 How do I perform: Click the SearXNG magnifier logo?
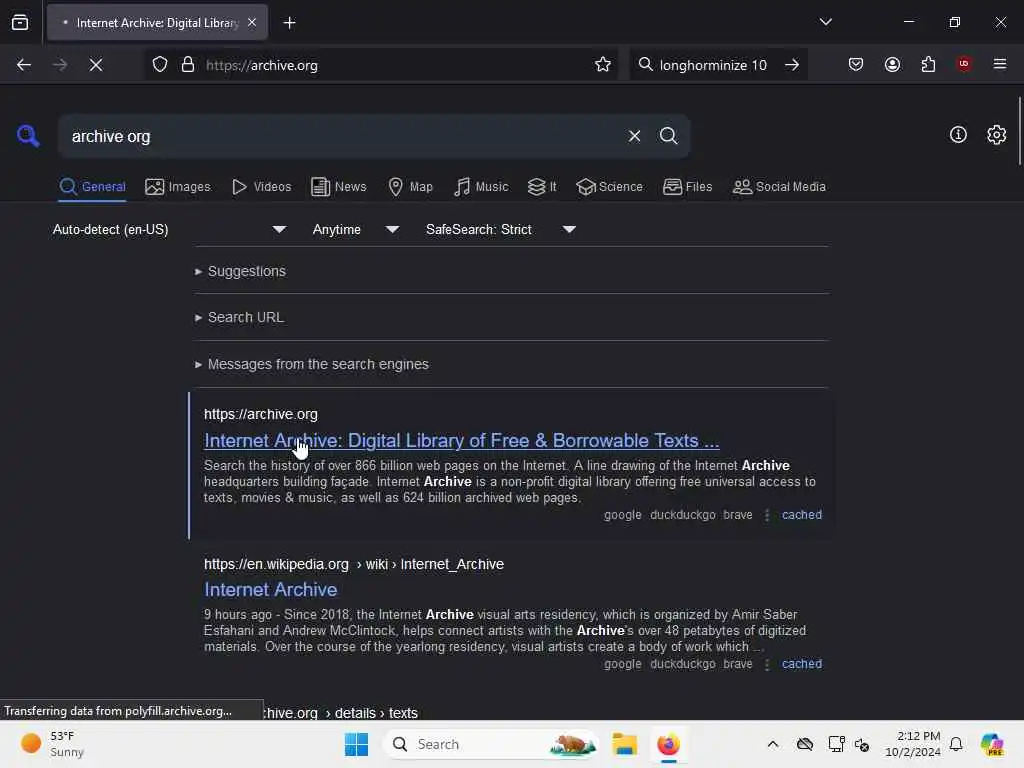(28, 136)
